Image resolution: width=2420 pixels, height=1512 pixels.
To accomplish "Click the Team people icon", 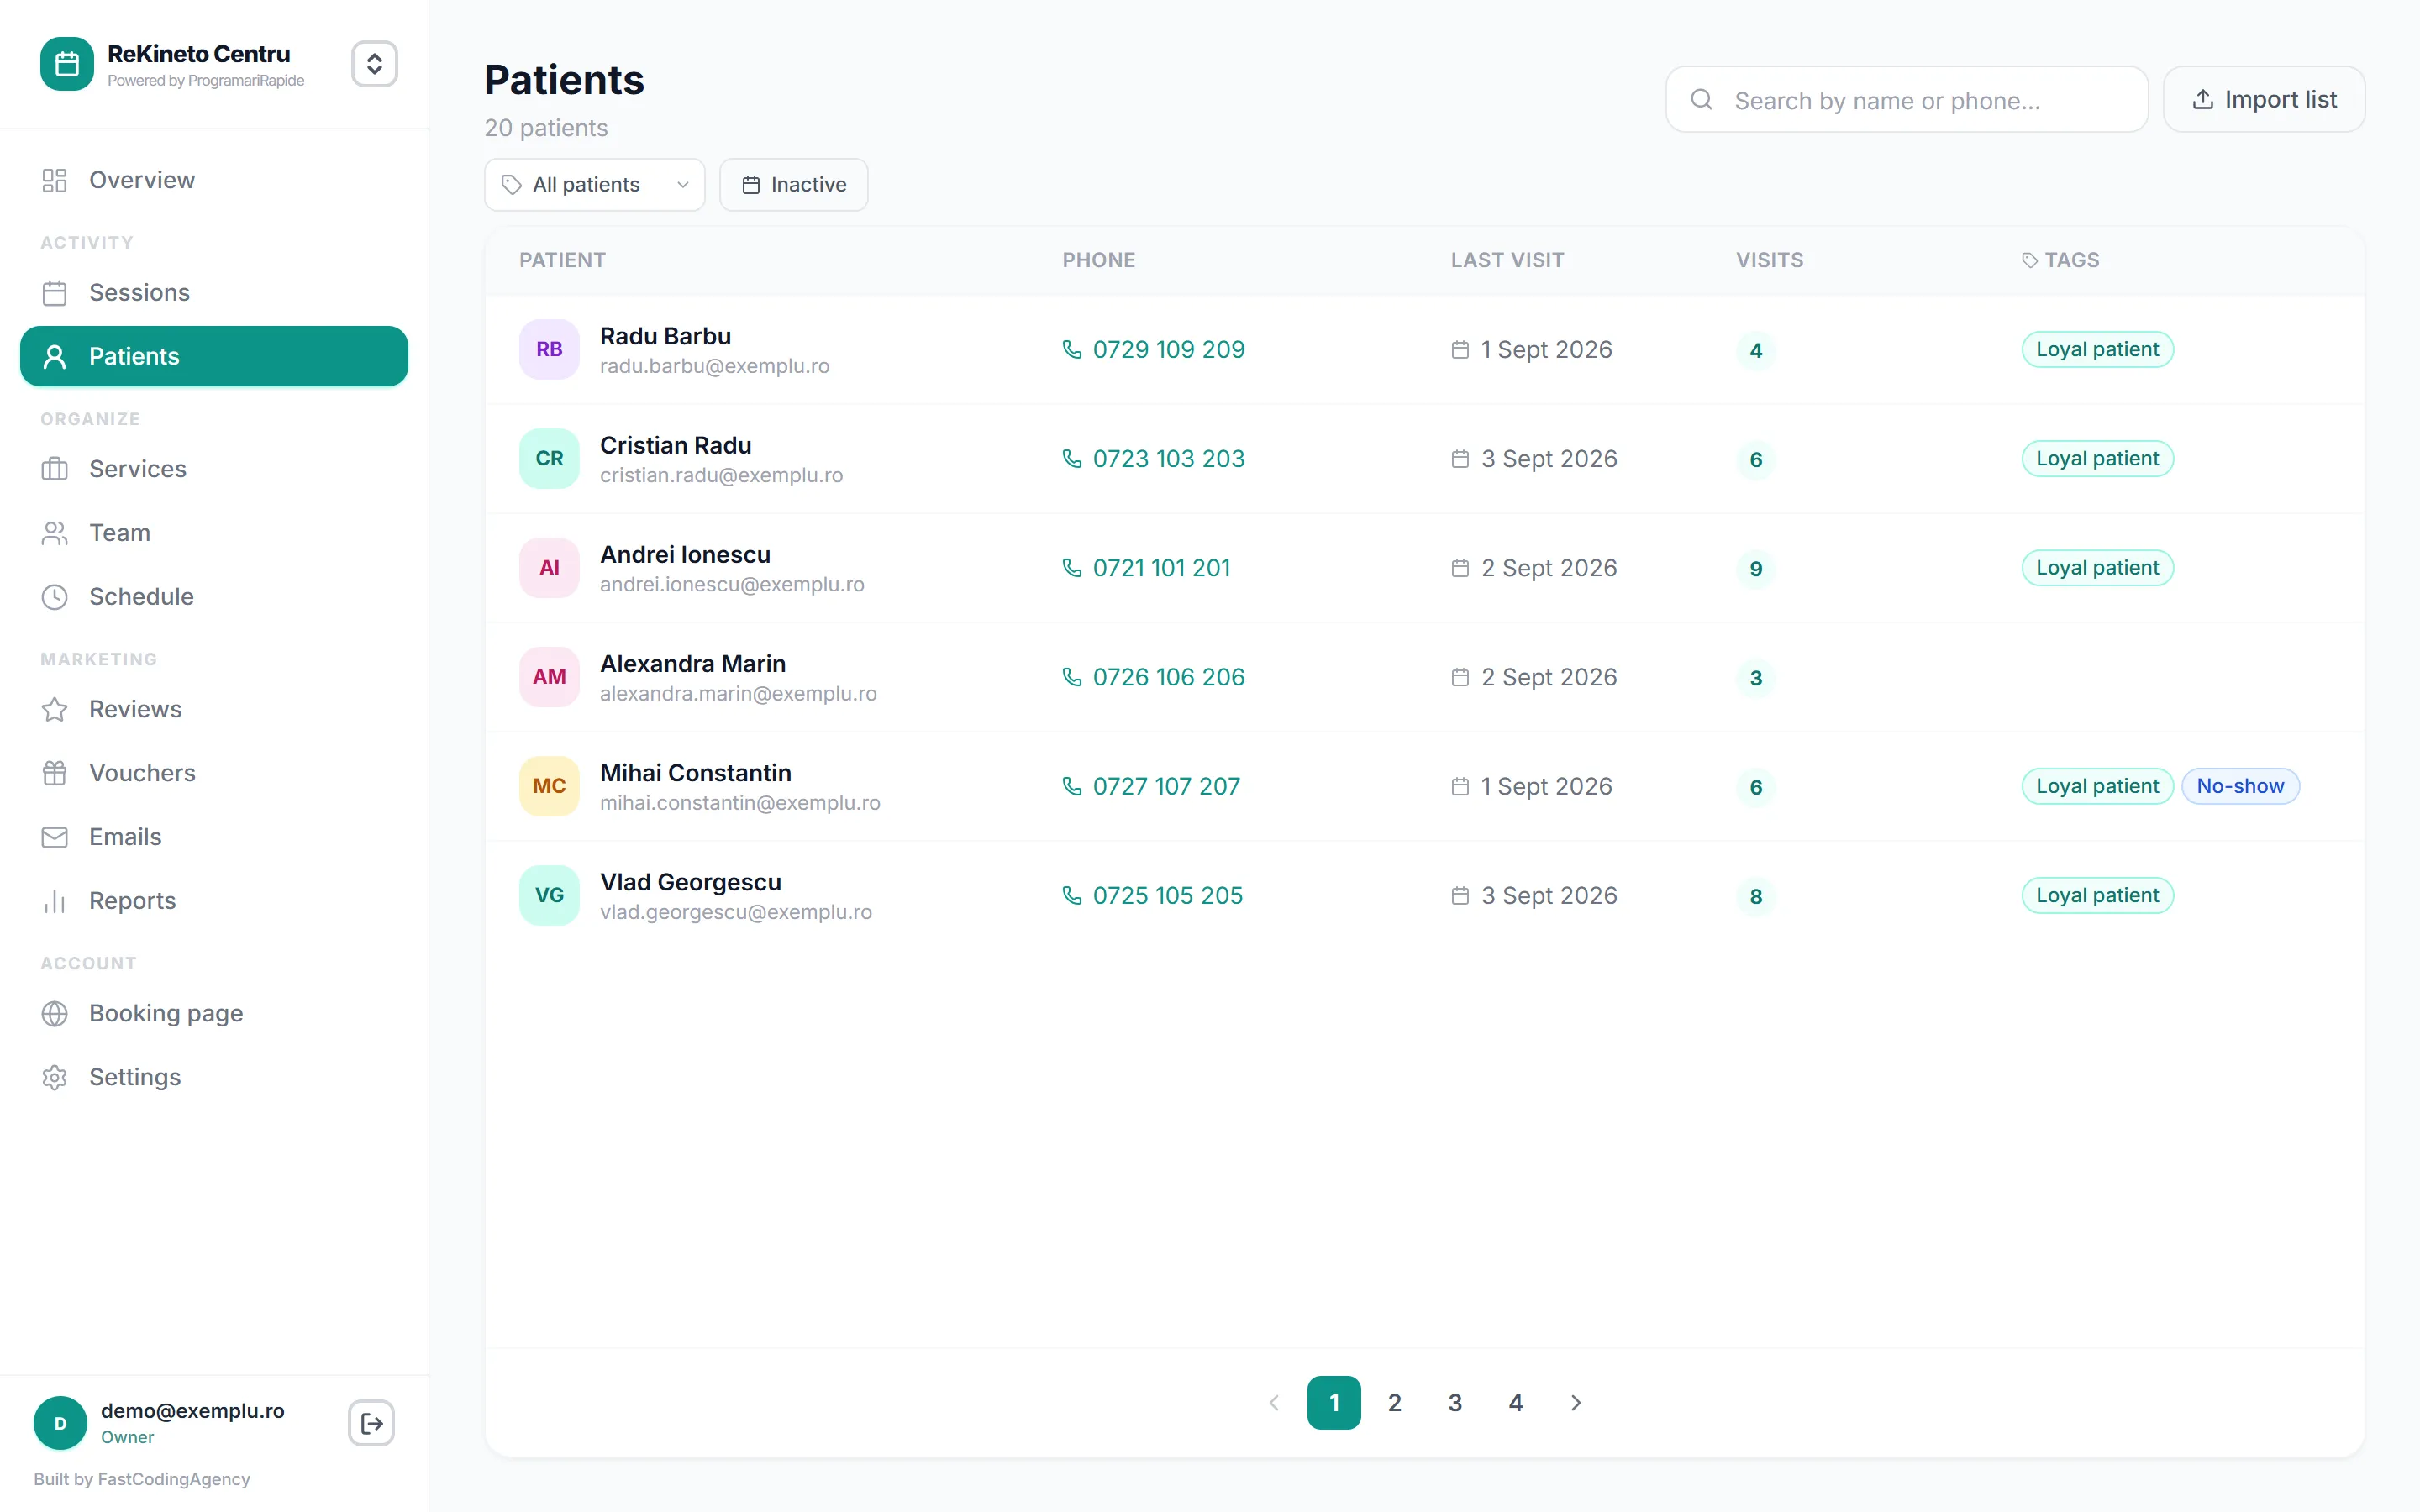I will point(55,533).
